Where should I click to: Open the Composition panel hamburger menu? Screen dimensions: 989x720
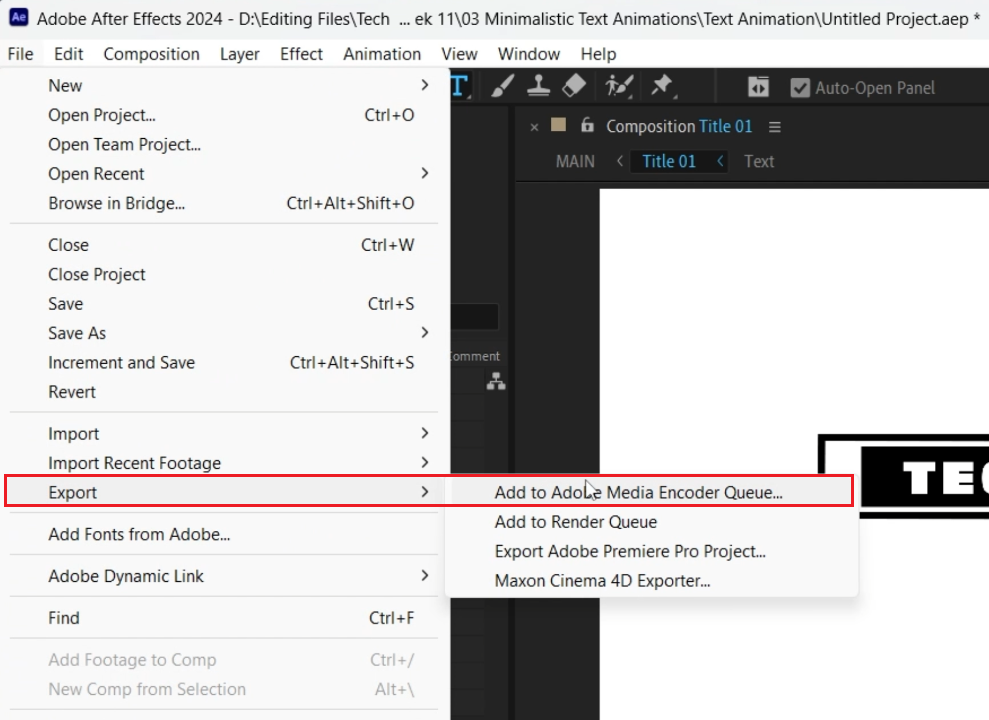(x=775, y=127)
